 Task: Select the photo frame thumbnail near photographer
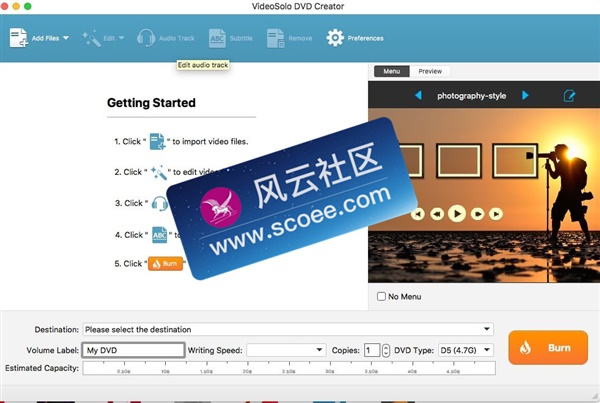pos(515,161)
